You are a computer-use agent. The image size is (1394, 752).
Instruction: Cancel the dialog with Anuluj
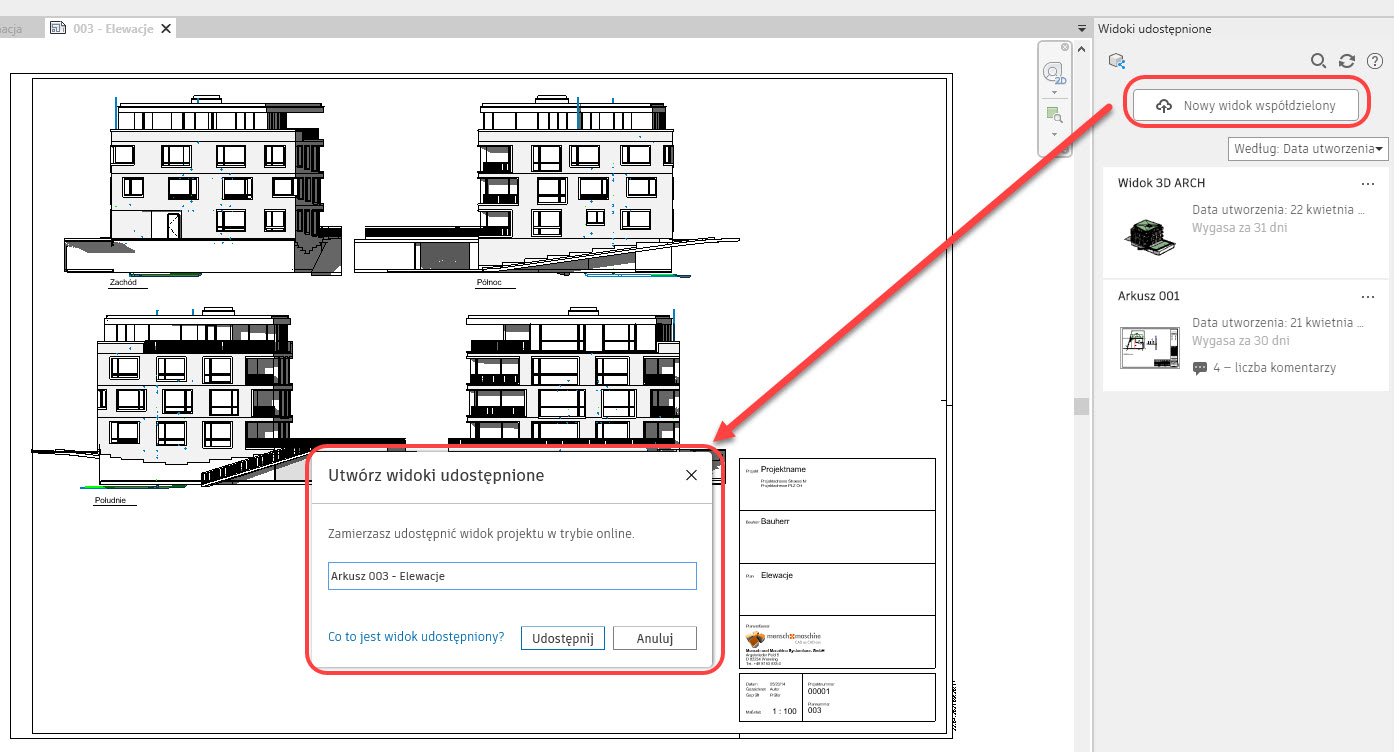point(654,638)
